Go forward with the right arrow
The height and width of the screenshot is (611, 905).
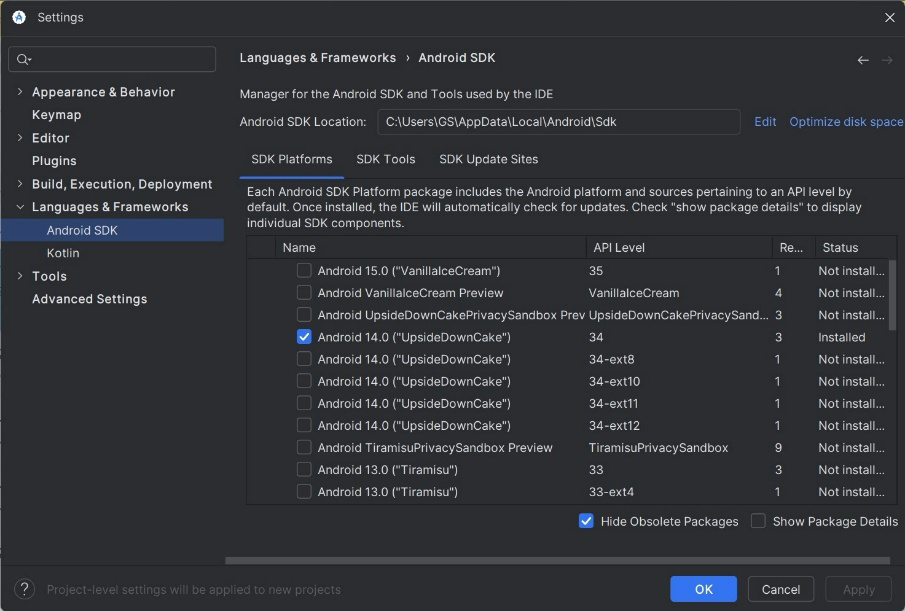point(887,60)
